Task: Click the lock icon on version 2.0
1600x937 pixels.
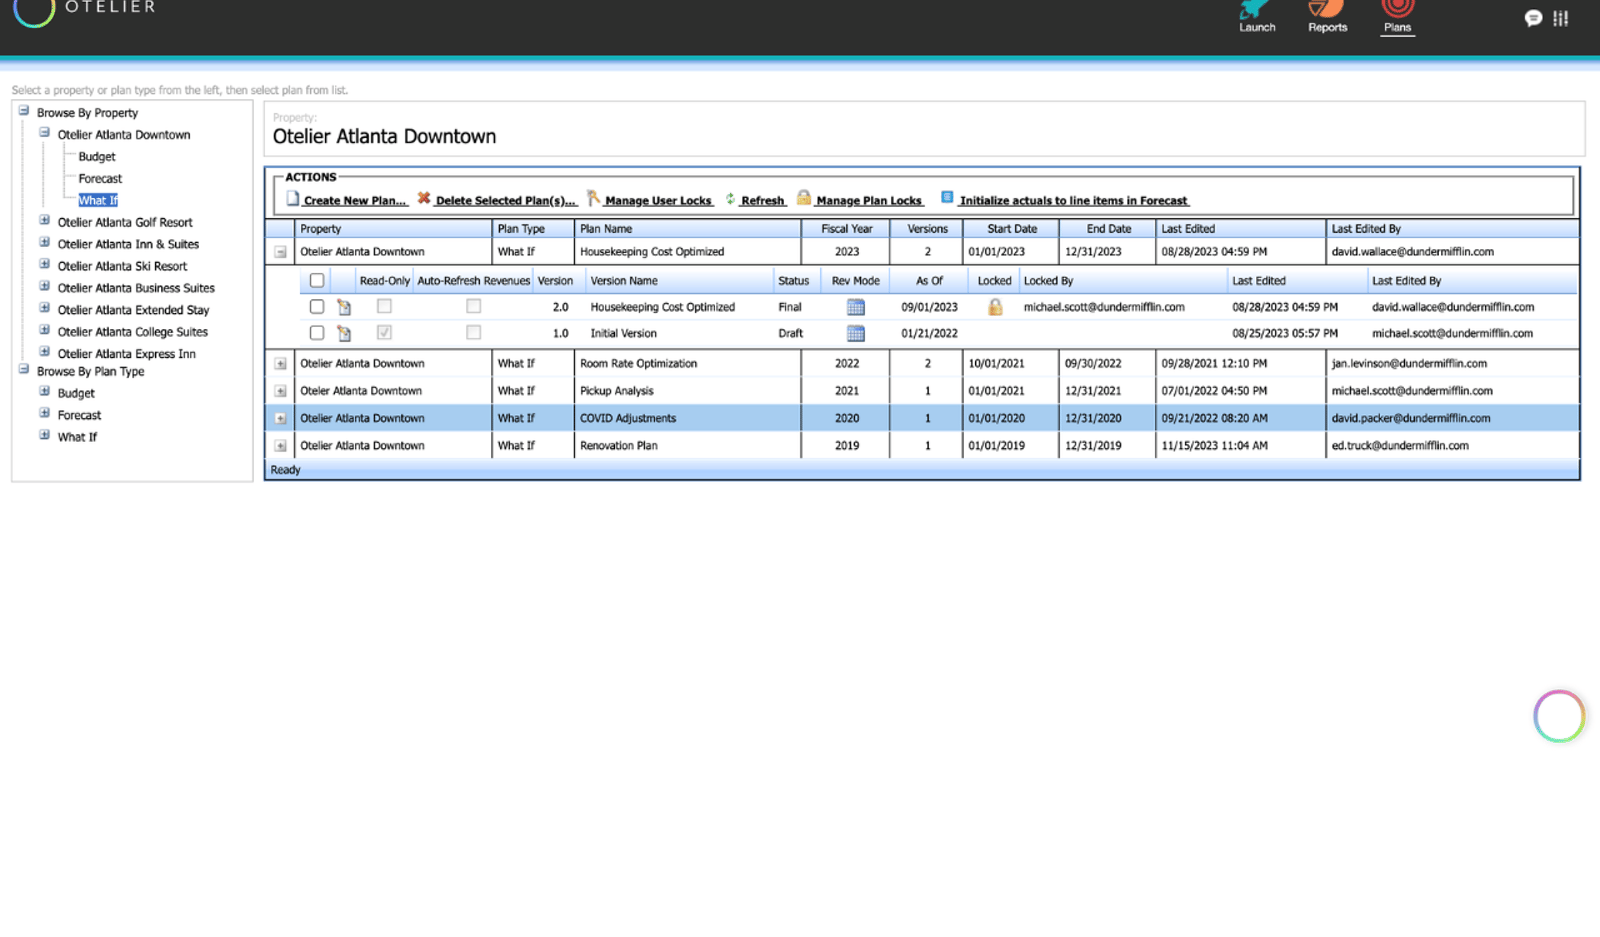Action: tap(995, 307)
